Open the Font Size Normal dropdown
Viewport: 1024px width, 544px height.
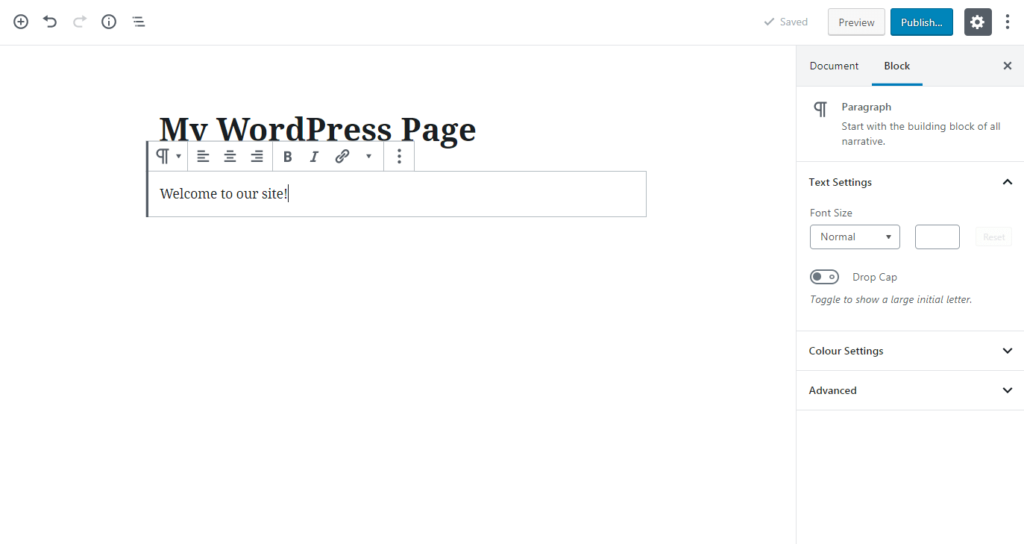(855, 237)
